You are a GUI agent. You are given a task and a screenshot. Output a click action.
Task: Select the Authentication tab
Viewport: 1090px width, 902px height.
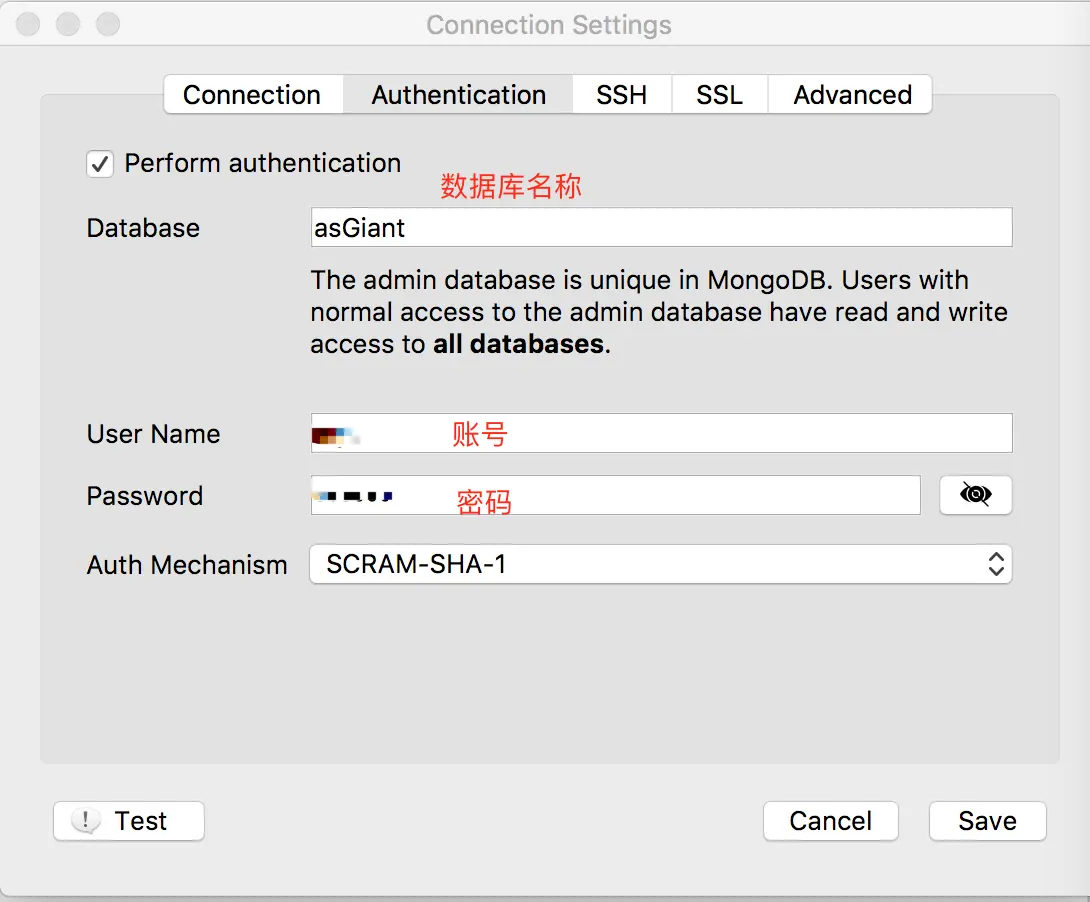coord(459,95)
